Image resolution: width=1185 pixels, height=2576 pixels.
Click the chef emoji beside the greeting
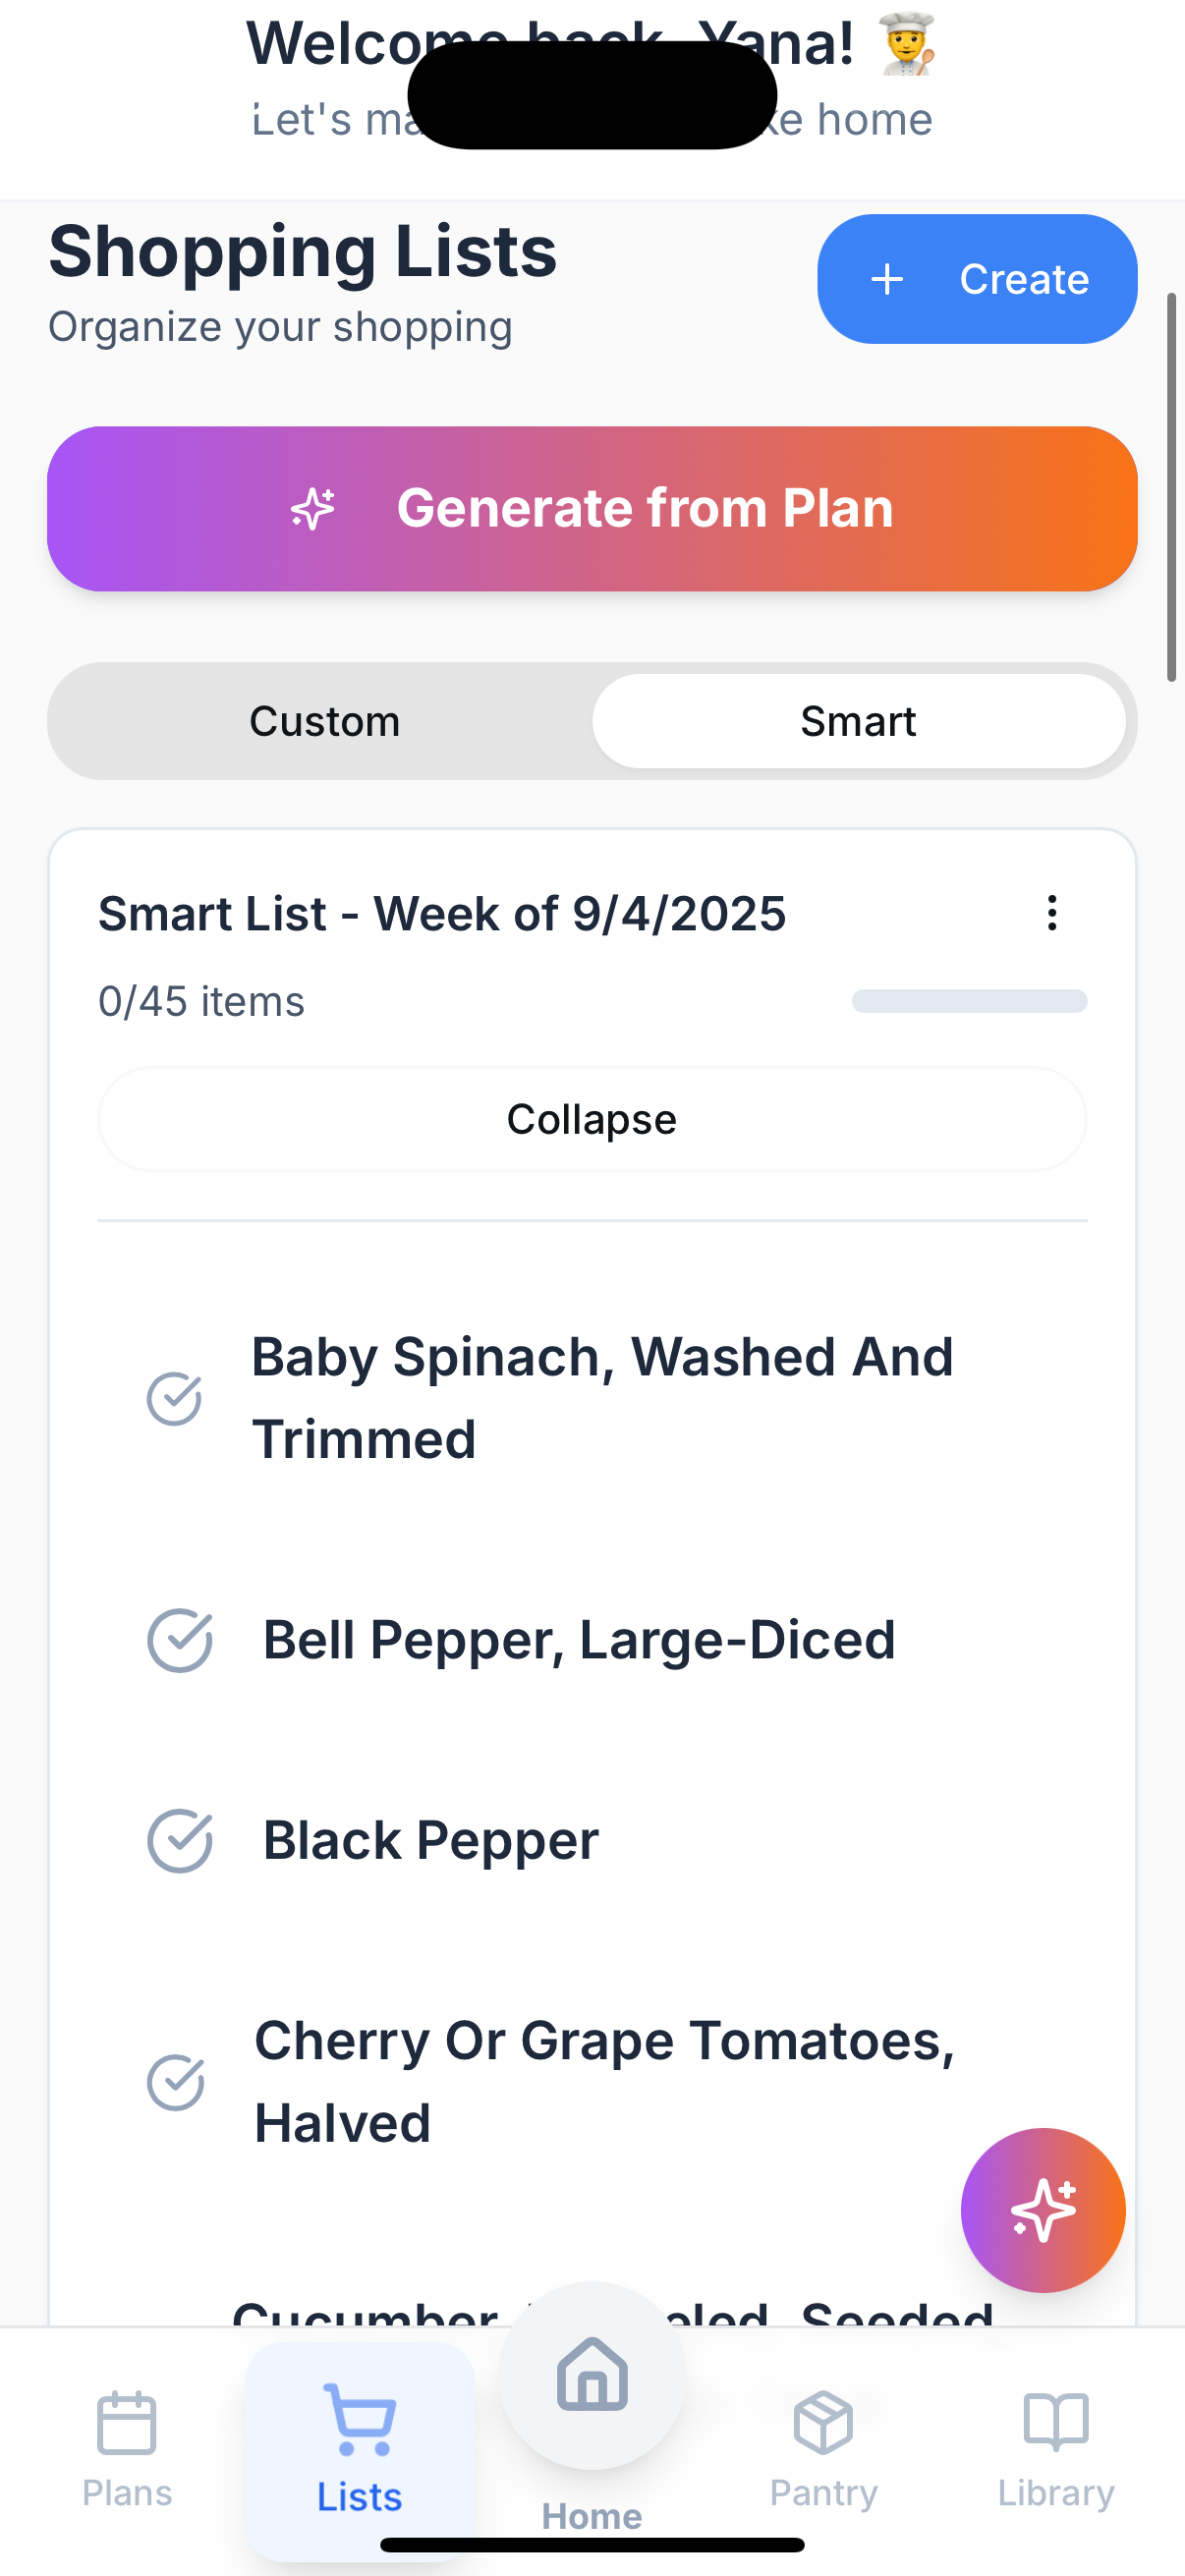(x=908, y=44)
